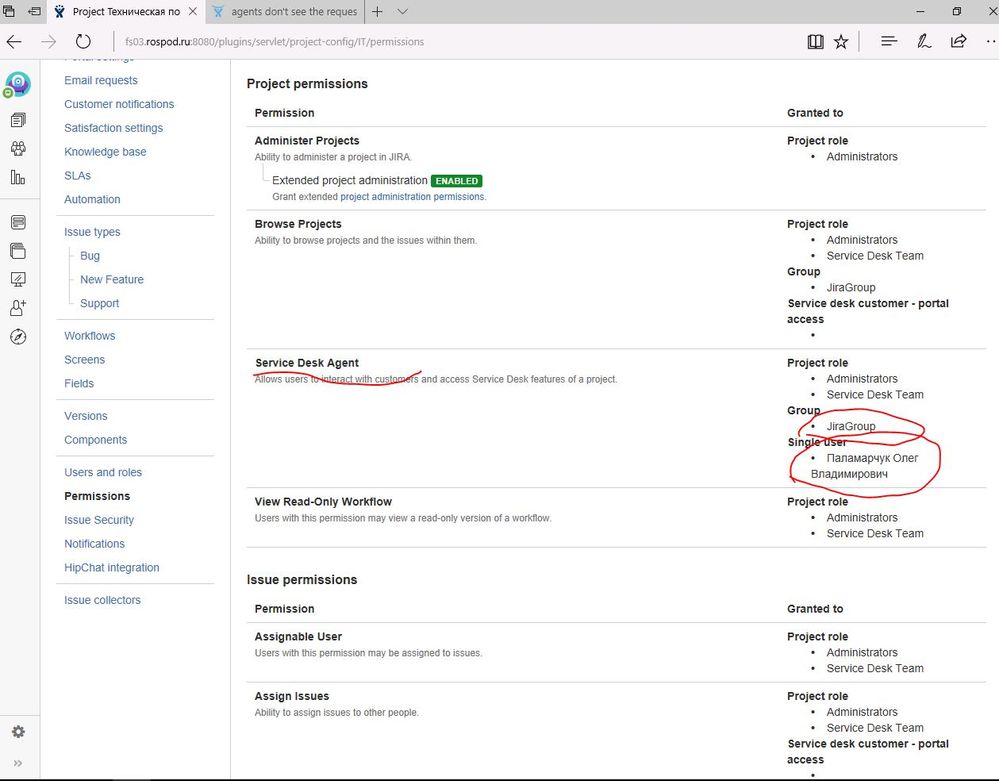Image resolution: width=999 pixels, height=781 pixels.
Task: Open Knowledge base settings
Action: pyautogui.click(x=105, y=152)
